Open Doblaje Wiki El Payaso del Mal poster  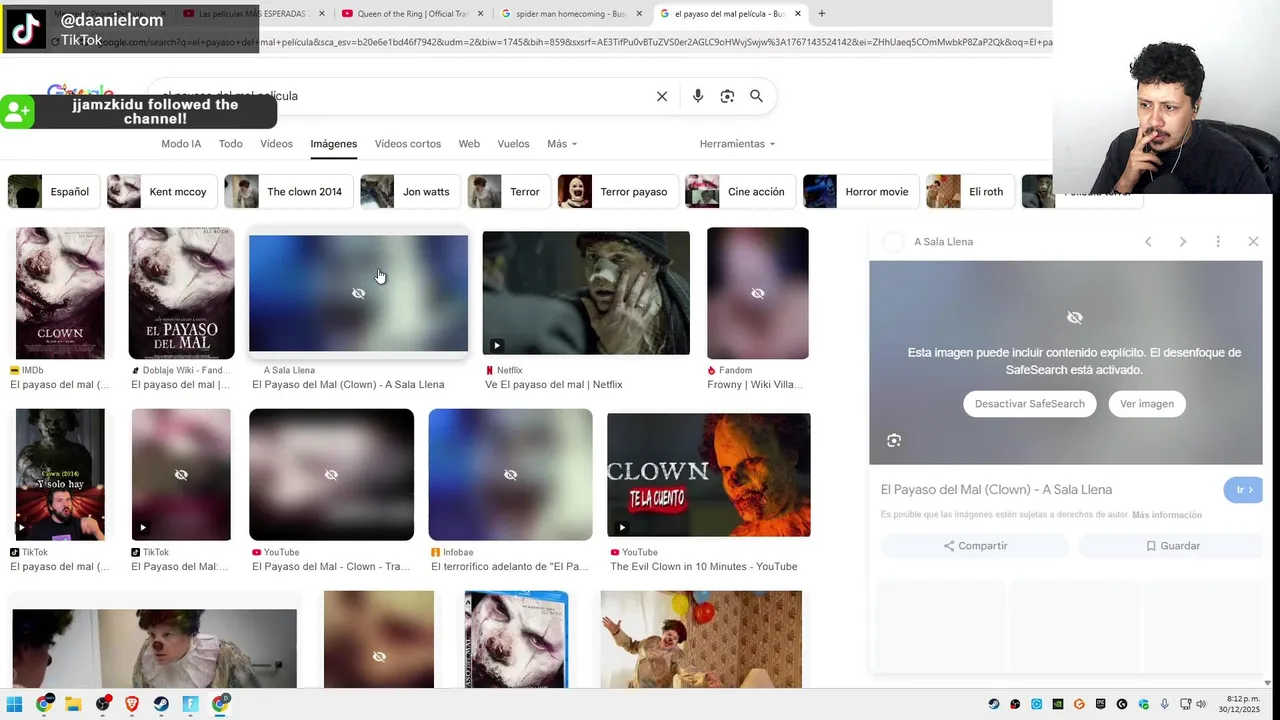pyautogui.click(x=181, y=293)
